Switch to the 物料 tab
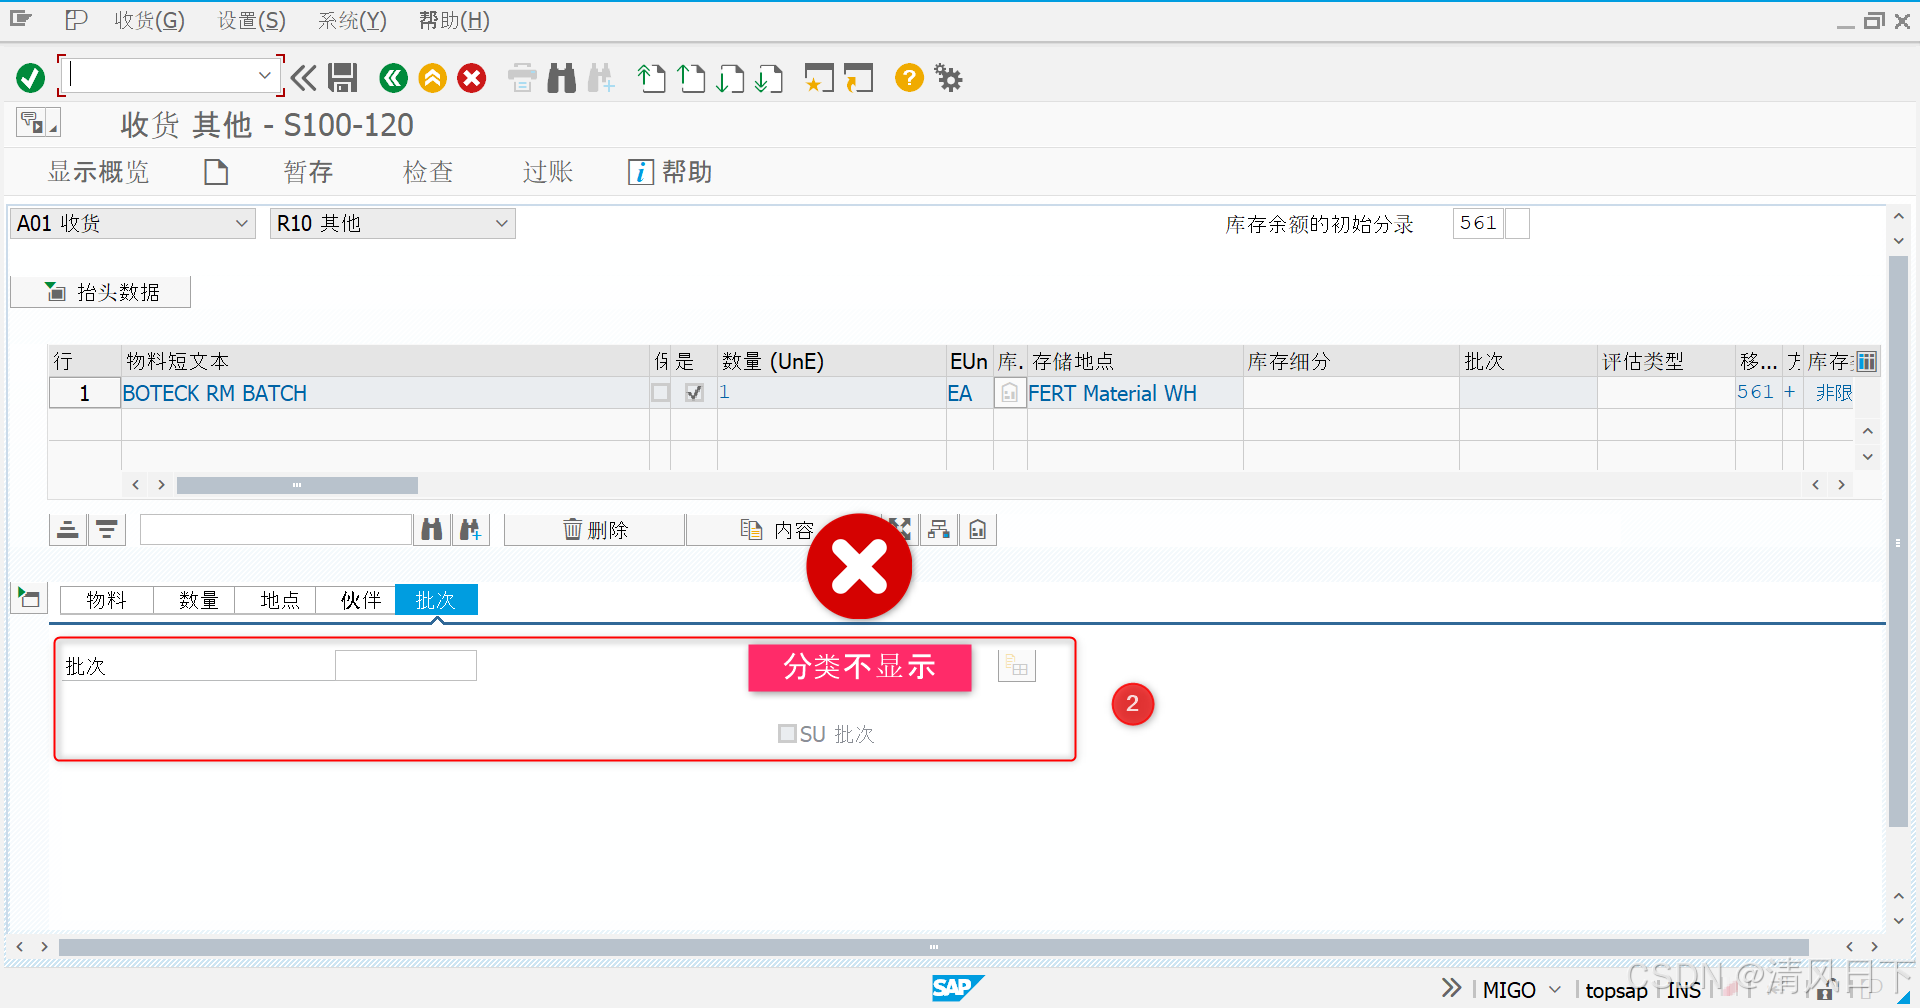This screenshot has width=1920, height=1008. tap(107, 600)
